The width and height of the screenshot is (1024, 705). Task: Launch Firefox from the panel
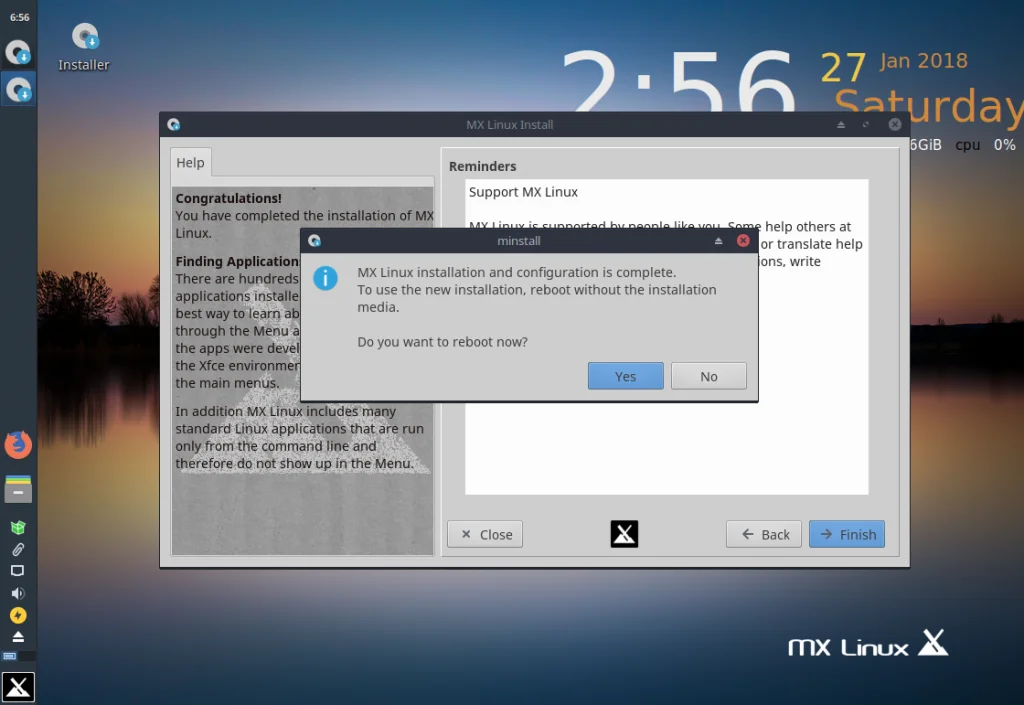18,445
